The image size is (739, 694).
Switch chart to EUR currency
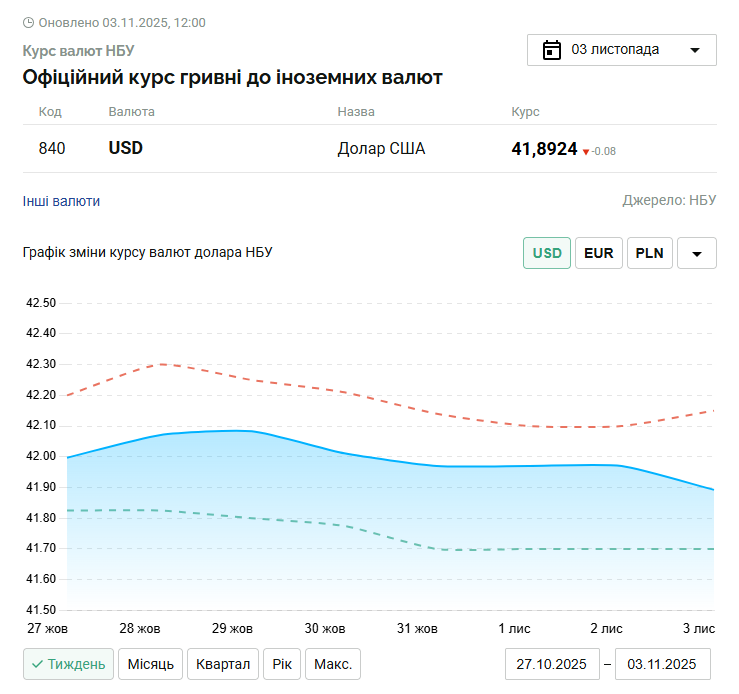(x=598, y=253)
